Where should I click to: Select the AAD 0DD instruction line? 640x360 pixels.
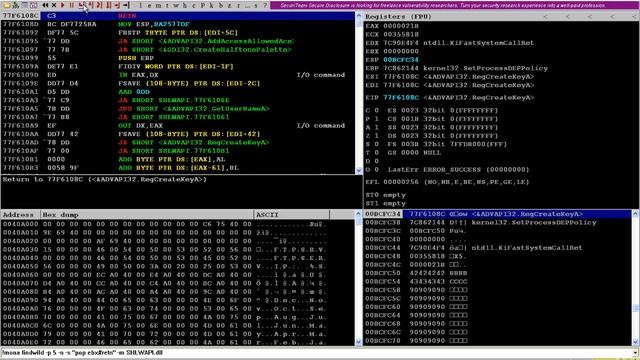point(178,92)
